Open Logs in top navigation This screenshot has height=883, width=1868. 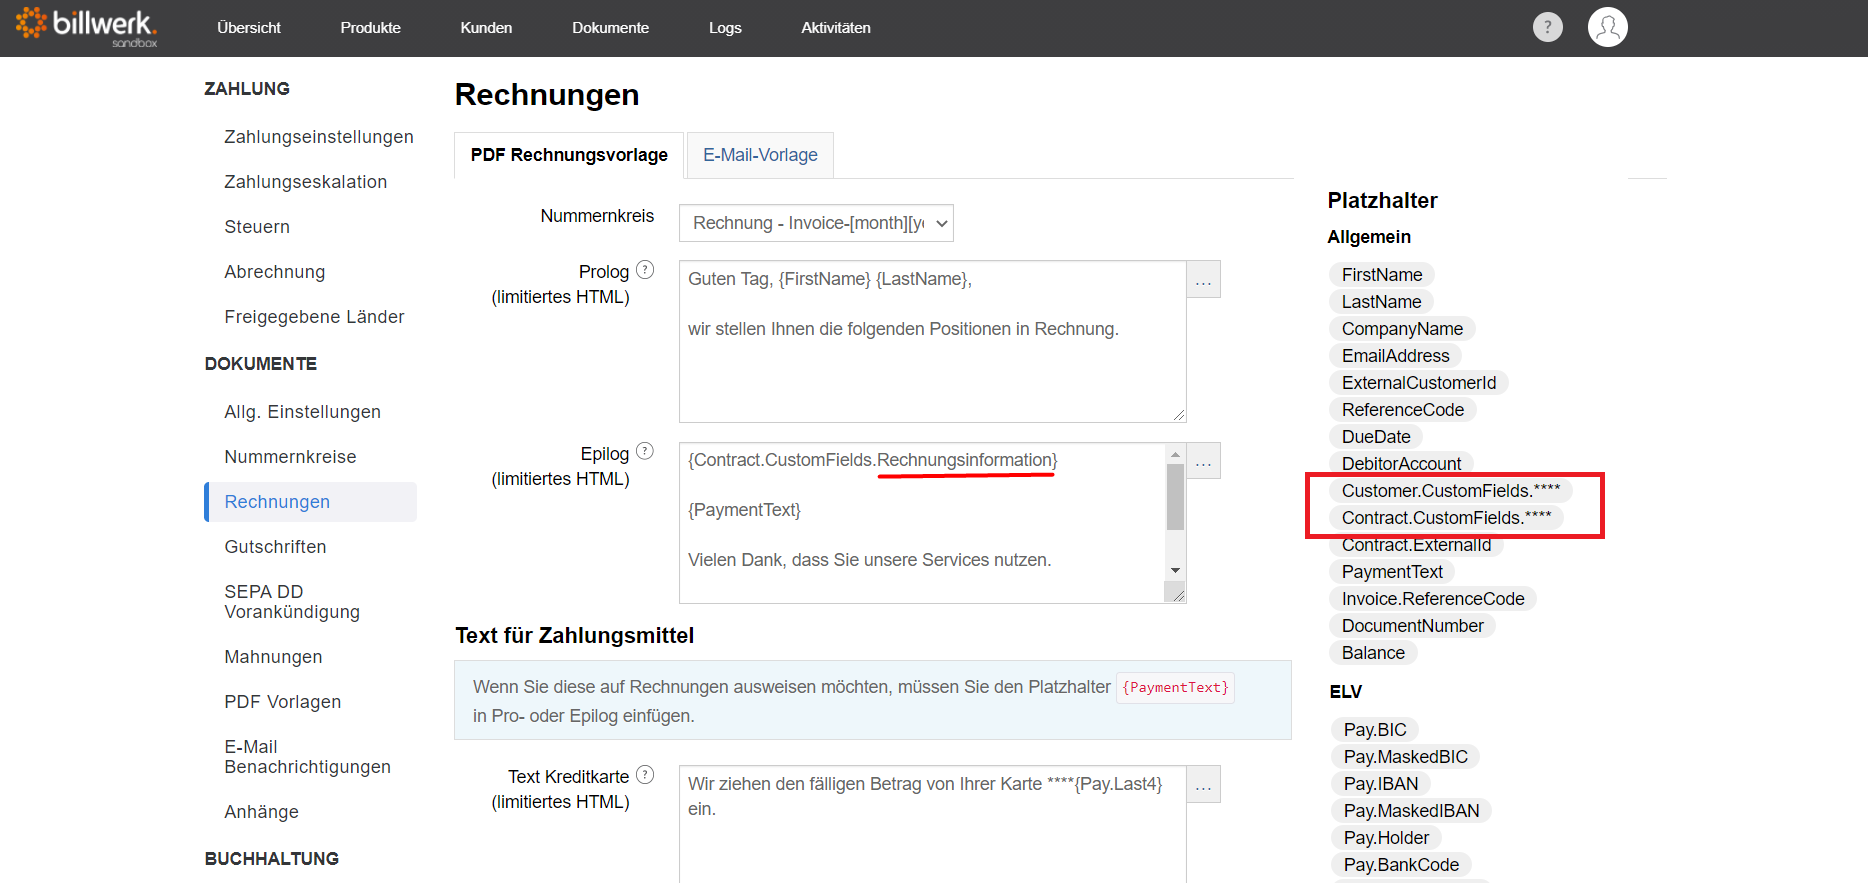[x=725, y=28]
